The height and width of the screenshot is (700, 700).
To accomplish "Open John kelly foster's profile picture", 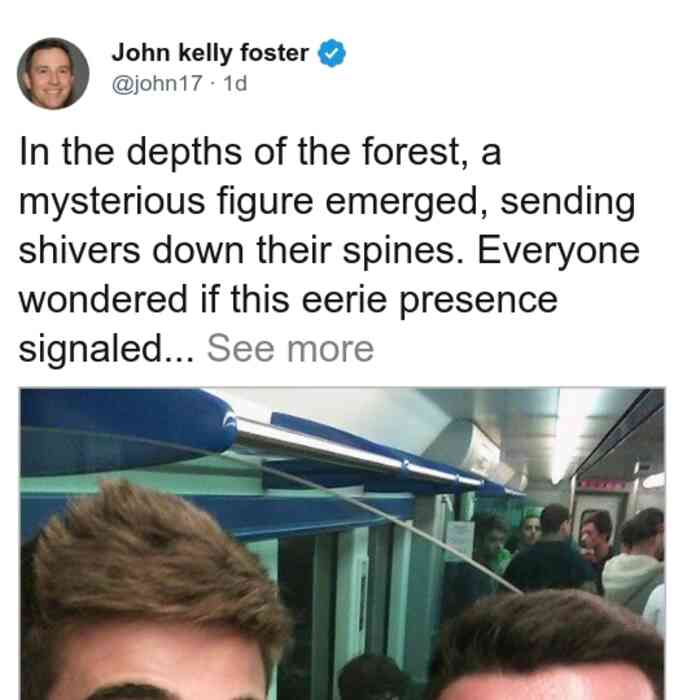I will (53, 74).
